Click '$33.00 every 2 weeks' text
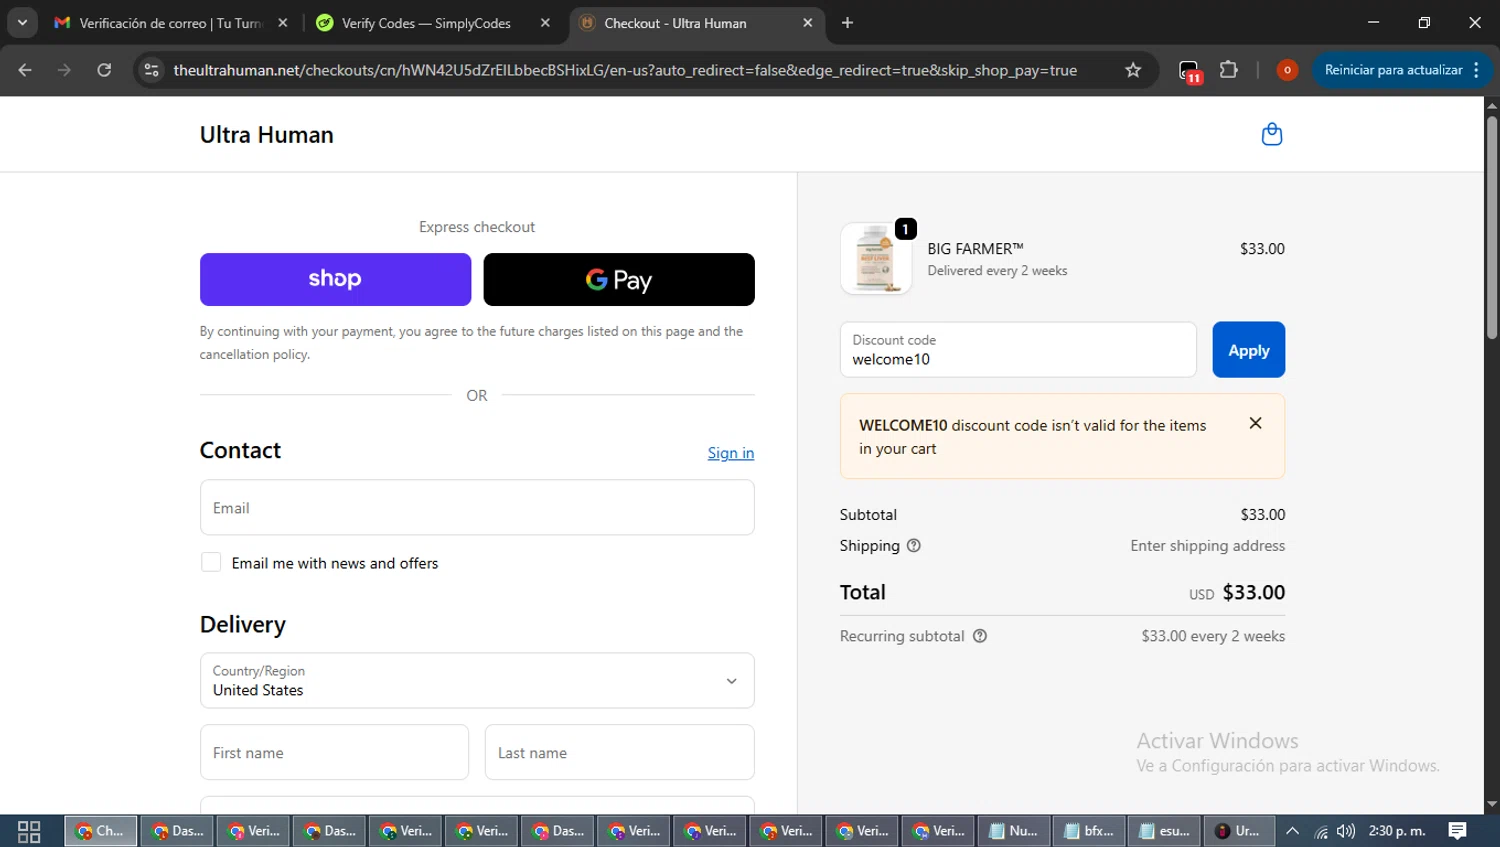The height and width of the screenshot is (847, 1500). pos(1213,636)
